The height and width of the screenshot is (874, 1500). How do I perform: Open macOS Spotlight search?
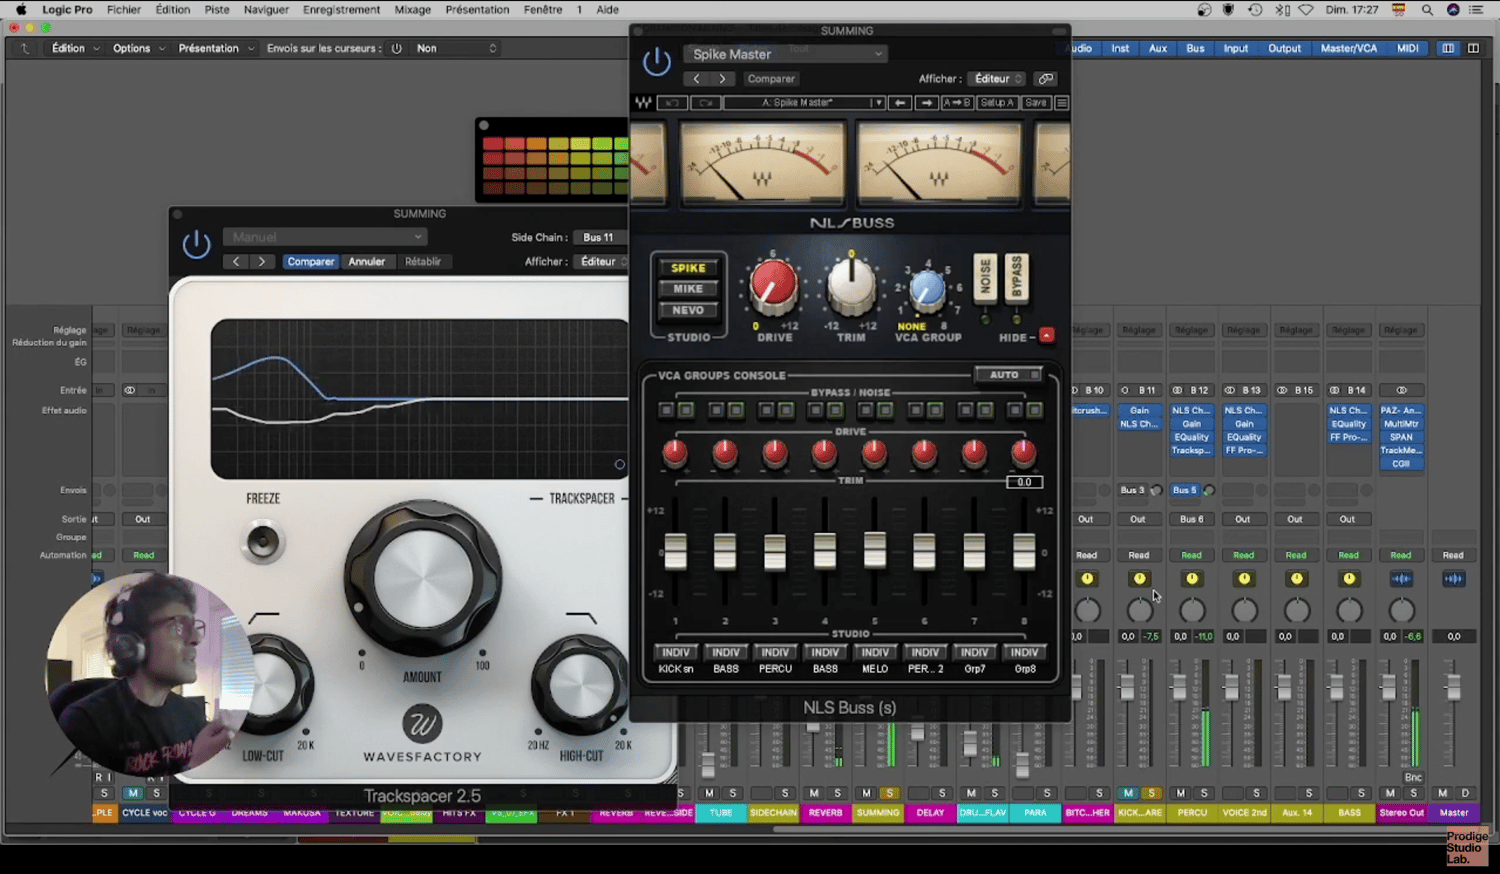[x=1427, y=10]
